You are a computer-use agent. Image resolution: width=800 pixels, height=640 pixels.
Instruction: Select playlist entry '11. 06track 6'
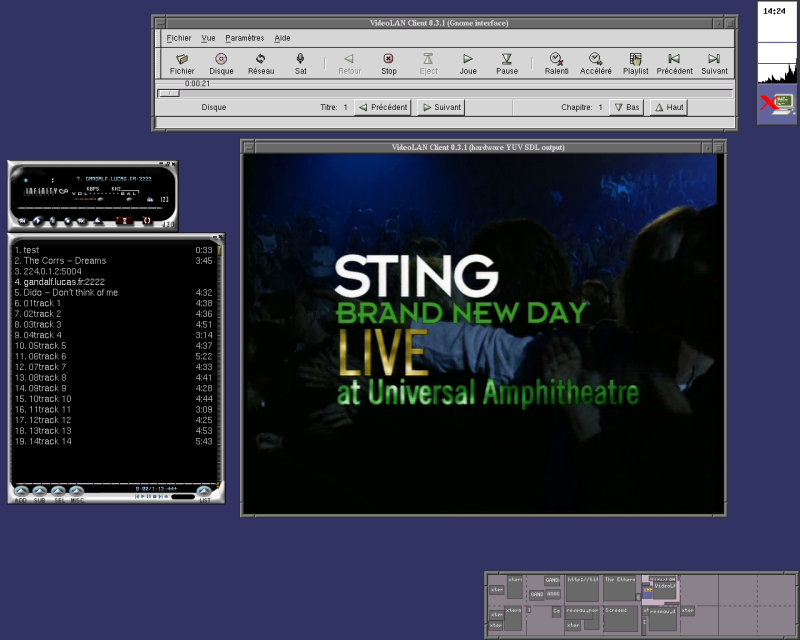(113, 356)
